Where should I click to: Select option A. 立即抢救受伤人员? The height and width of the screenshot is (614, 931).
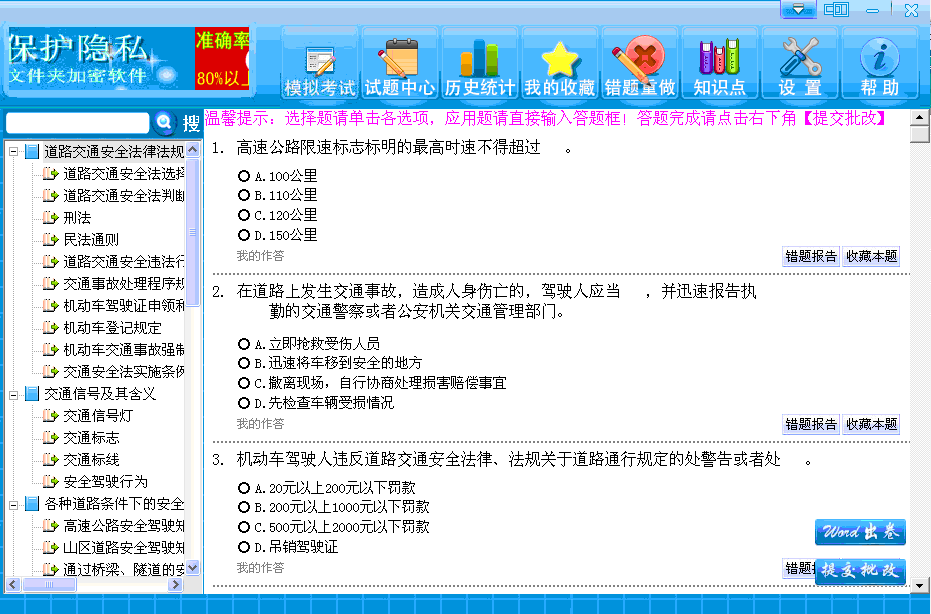pyautogui.click(x=243, y=344)
